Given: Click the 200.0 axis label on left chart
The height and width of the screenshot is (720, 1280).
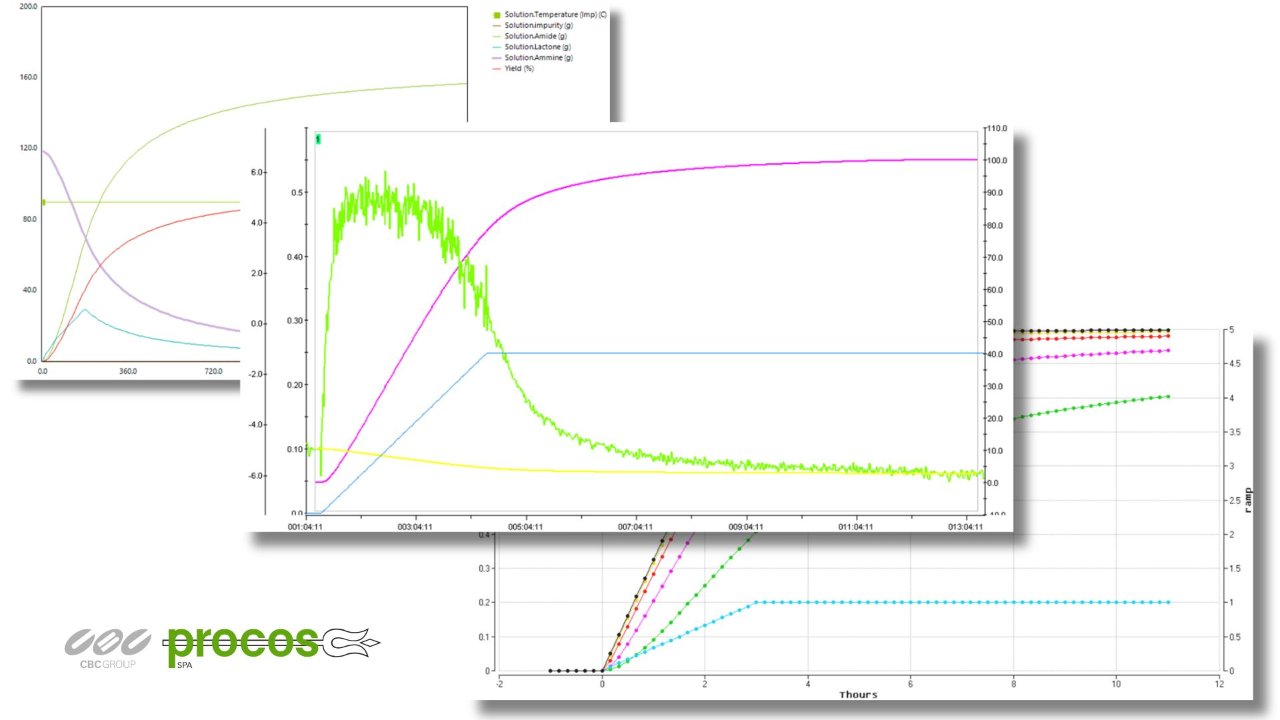Looking at the screenshot, I should click(x=28, y=6).
